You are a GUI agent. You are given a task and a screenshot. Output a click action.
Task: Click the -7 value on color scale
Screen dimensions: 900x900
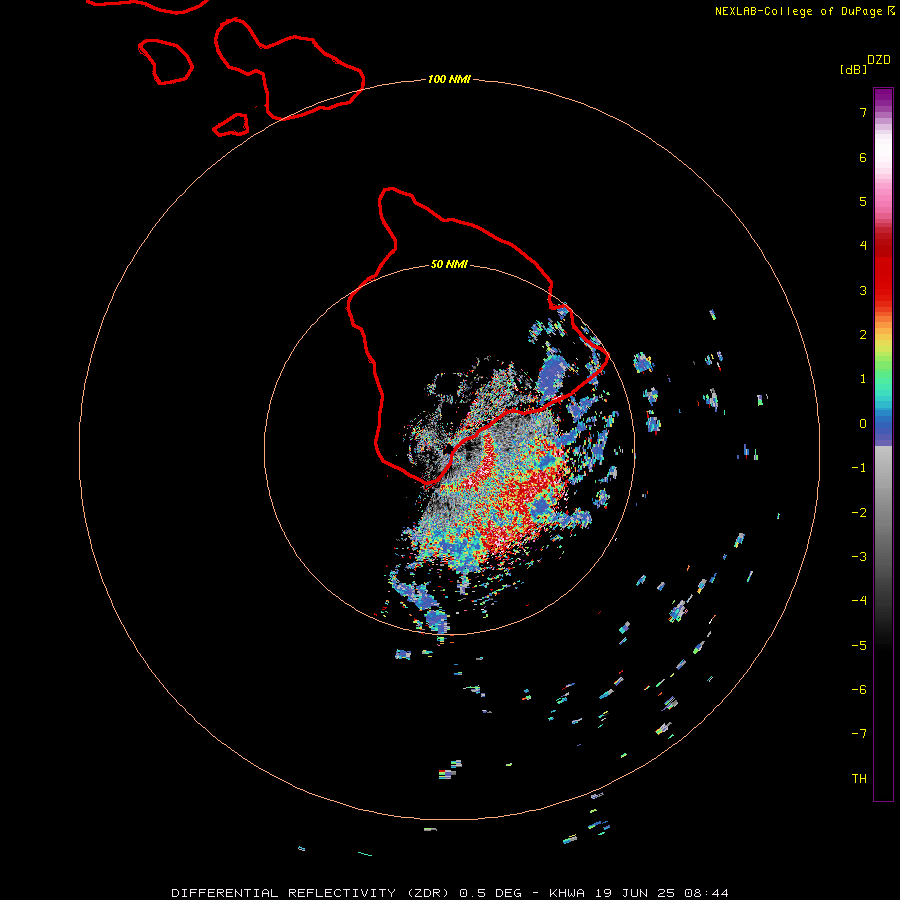click(x=859, y=734)
